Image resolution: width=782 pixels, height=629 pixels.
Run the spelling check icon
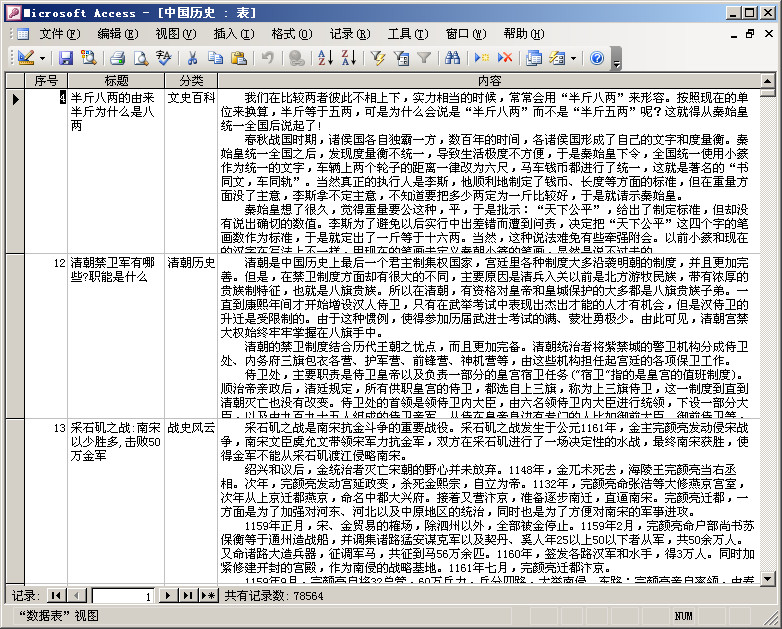tap(164, 58)
